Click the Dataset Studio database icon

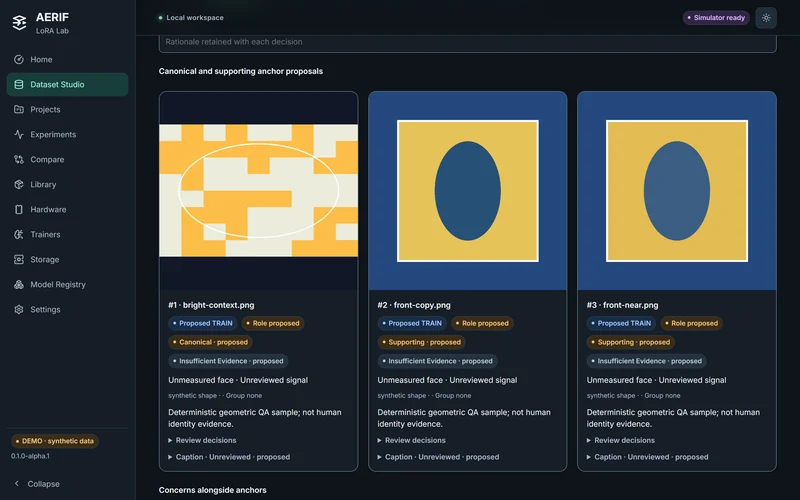coord(19,84)
